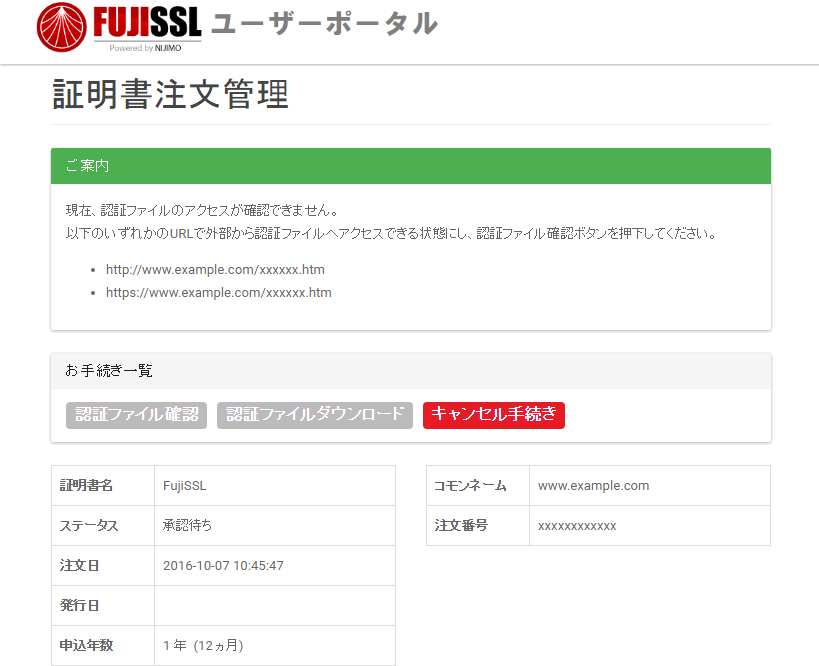Click the order date 2016-10-07 10:45:47
Viewport: 819px width, 666px height.
pos(223,566)
